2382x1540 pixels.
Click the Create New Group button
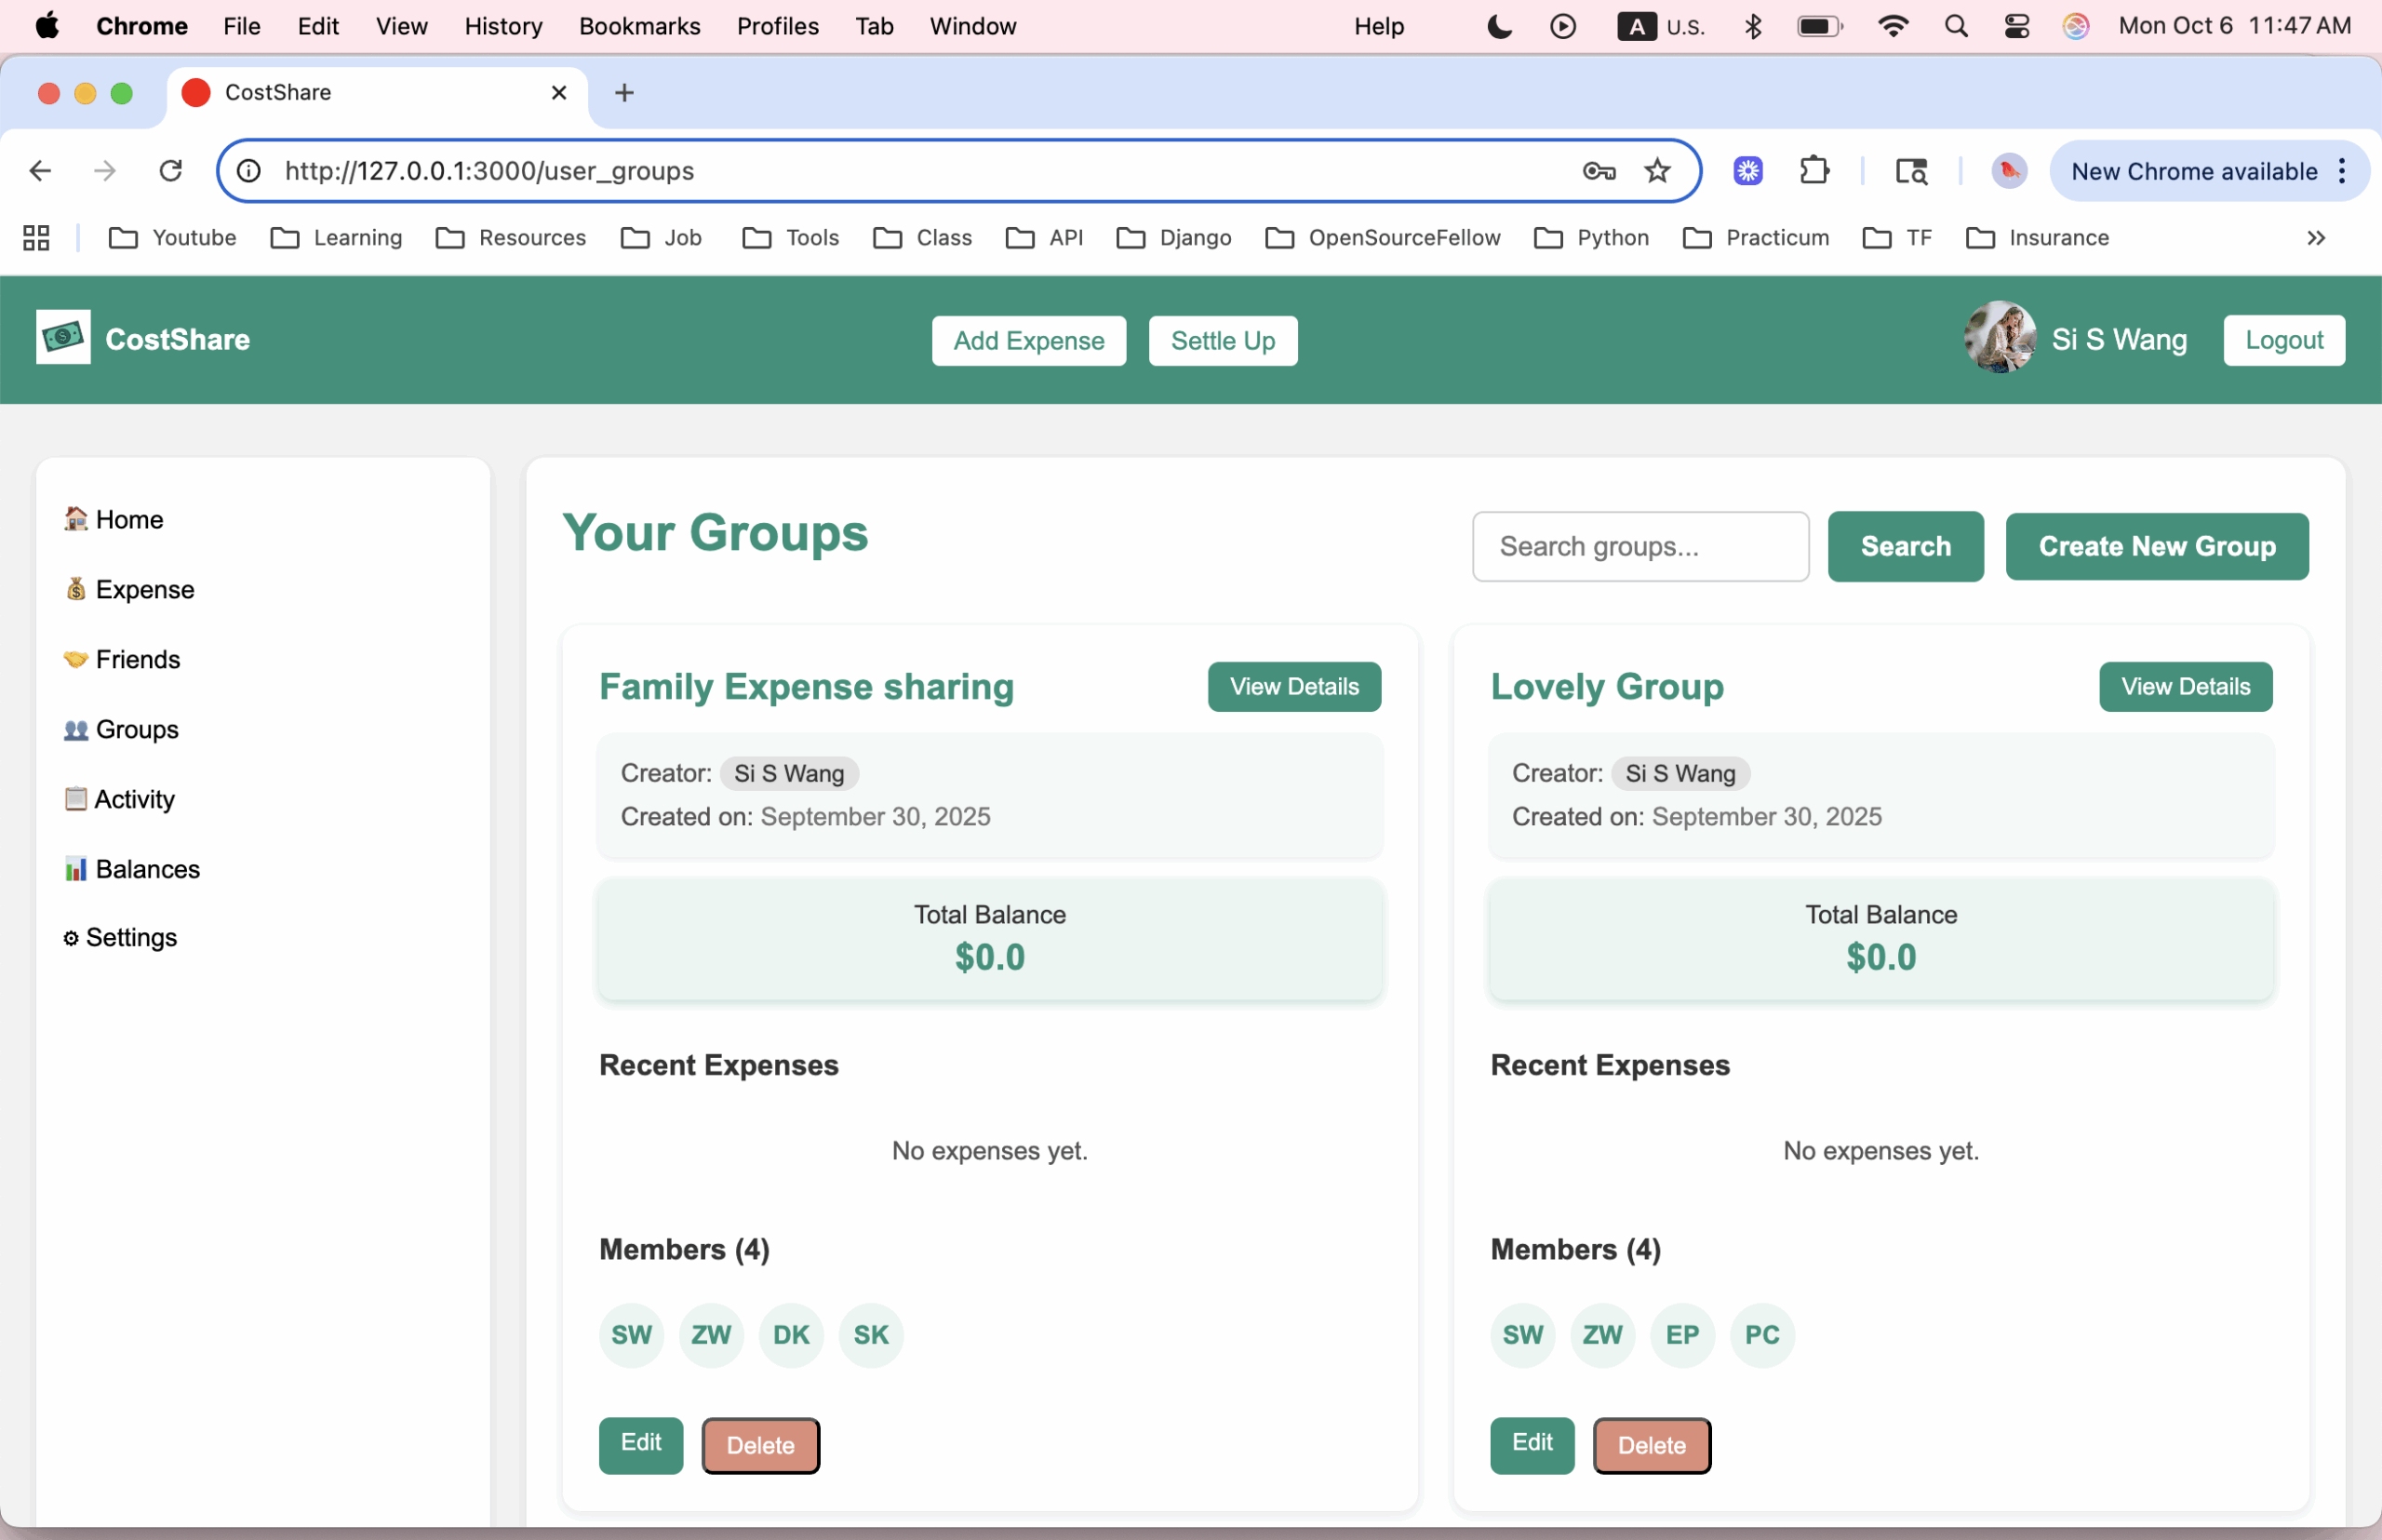click(2156, 546)
